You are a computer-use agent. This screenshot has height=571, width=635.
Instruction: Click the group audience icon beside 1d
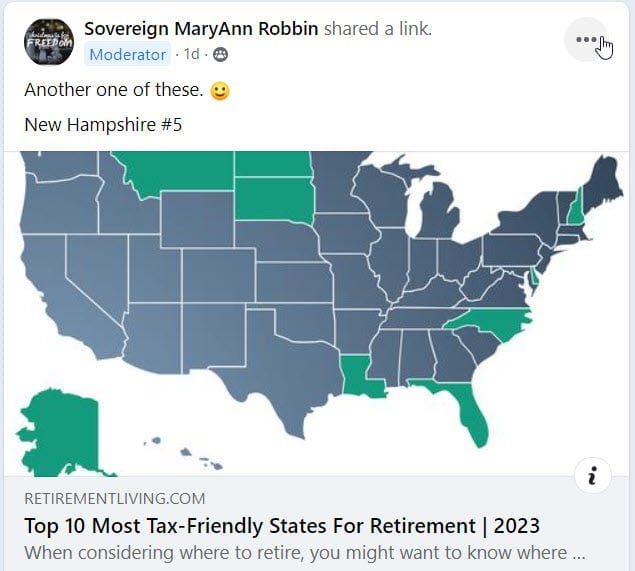220,54
